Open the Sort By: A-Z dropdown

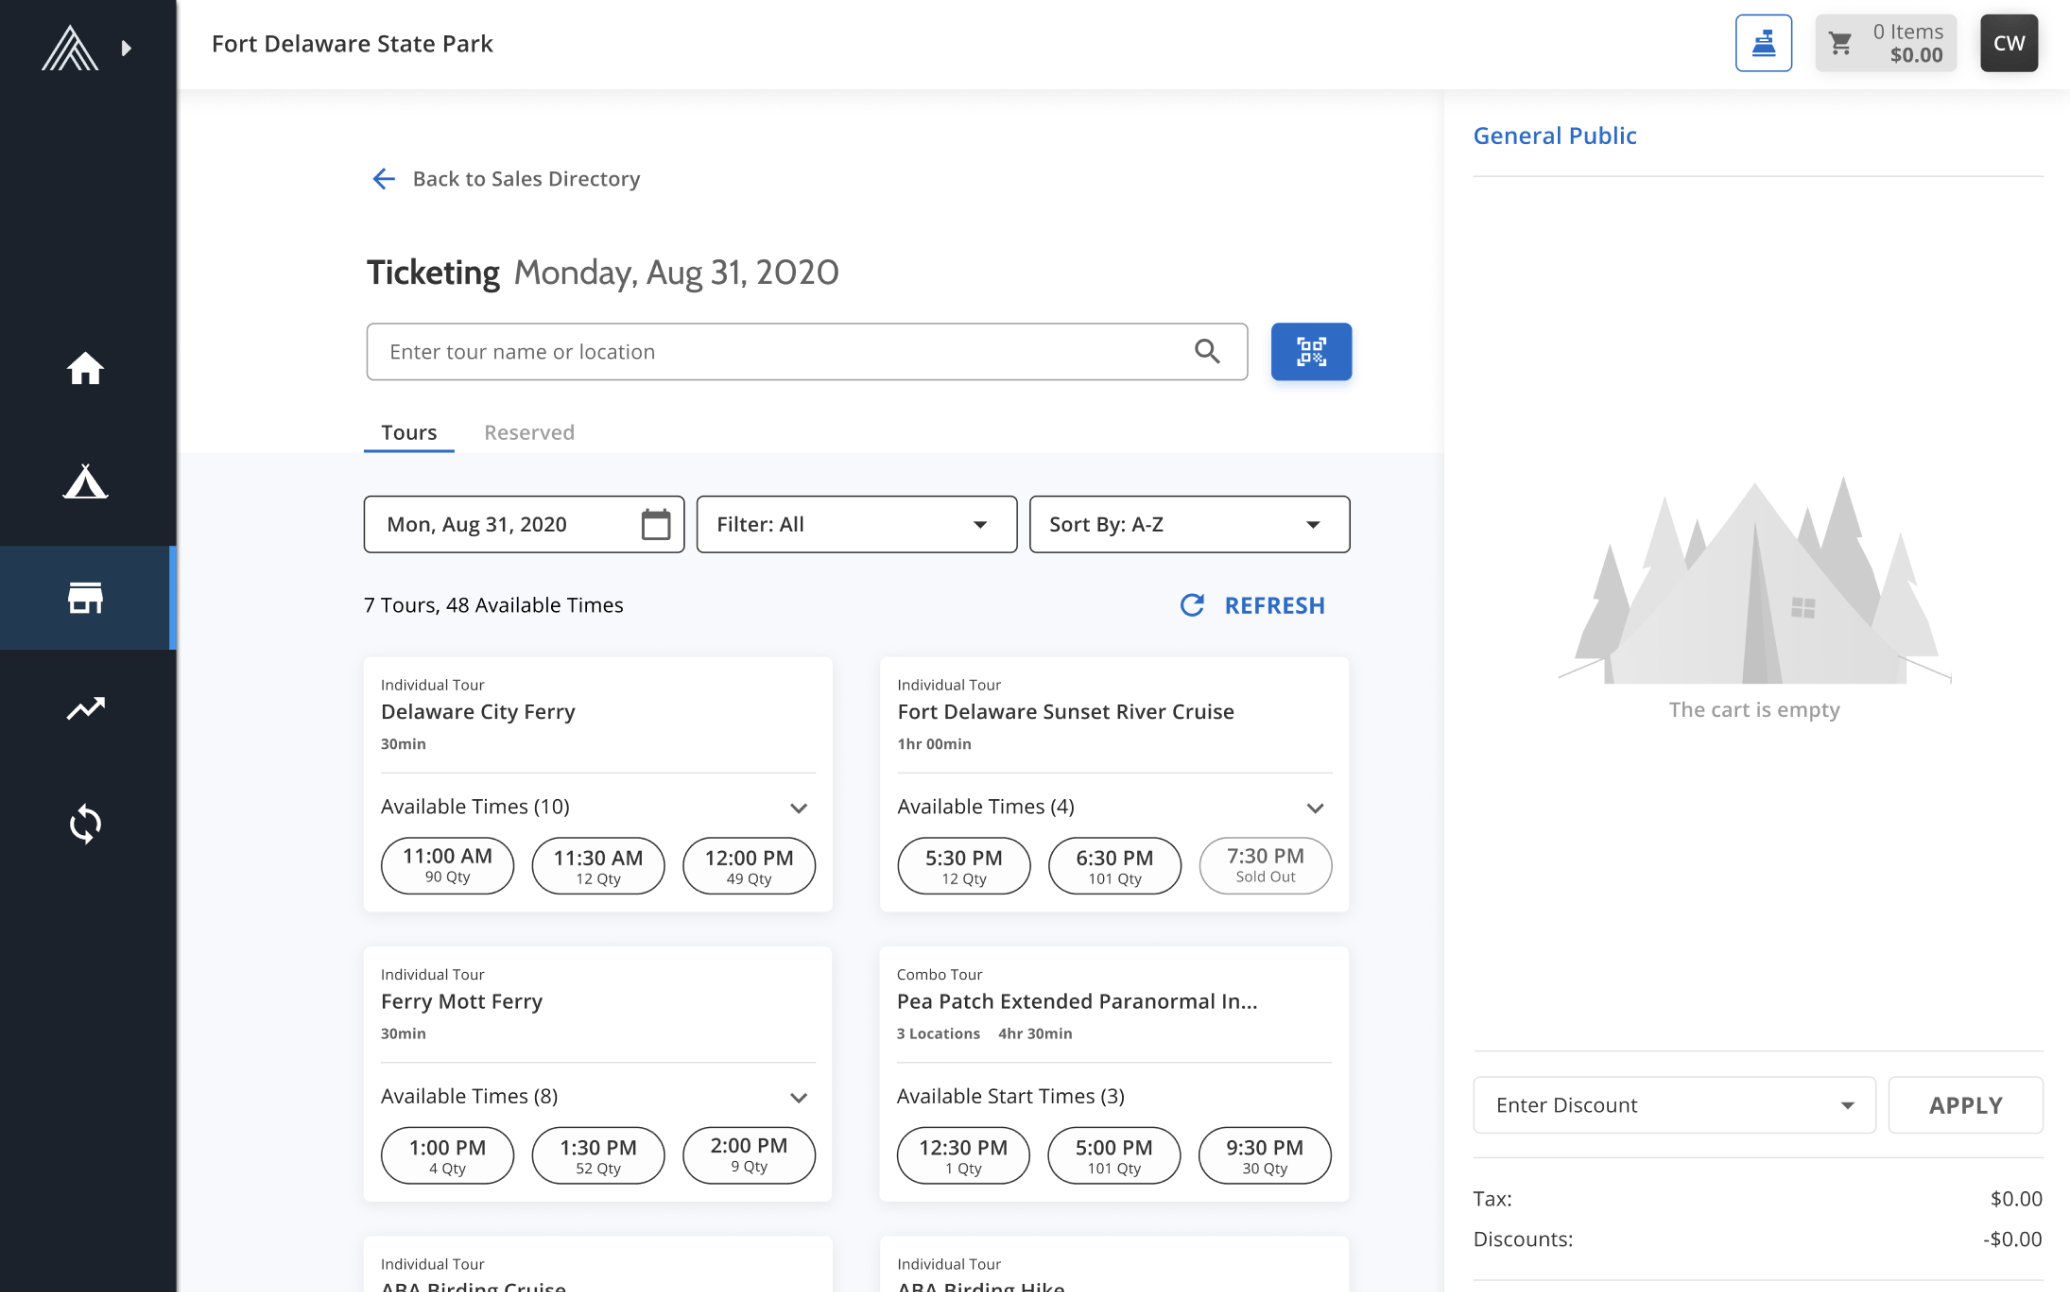click(x=1189, y=524)
